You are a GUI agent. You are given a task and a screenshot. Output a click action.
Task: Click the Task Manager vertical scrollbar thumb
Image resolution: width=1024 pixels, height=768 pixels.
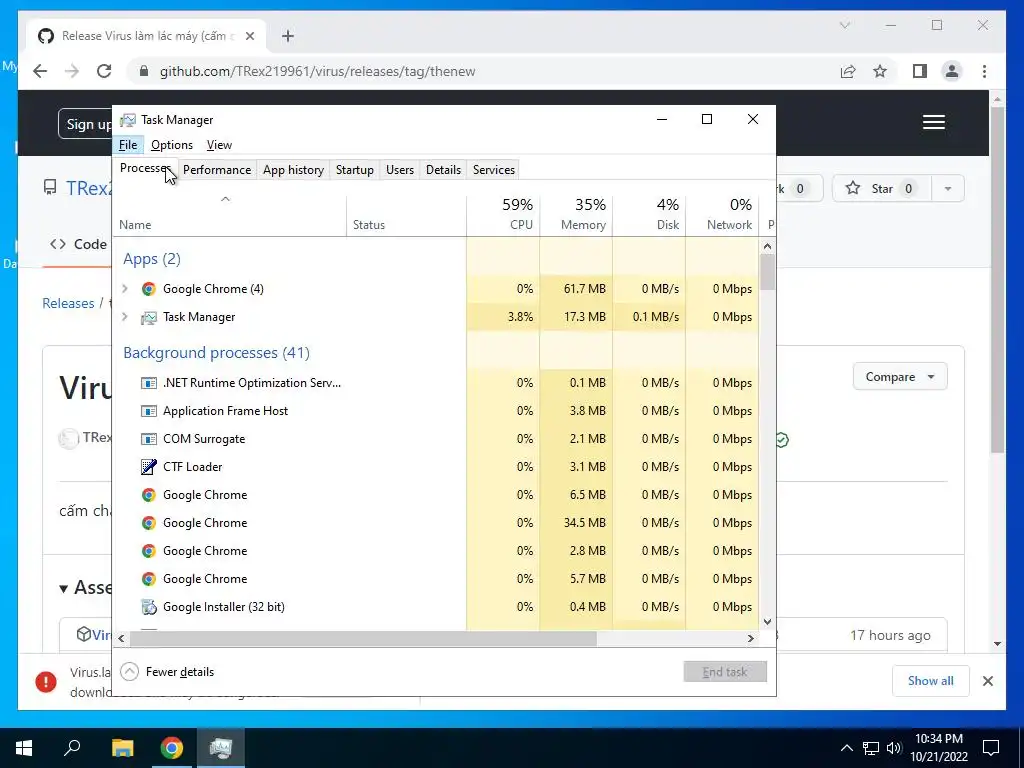767,272
